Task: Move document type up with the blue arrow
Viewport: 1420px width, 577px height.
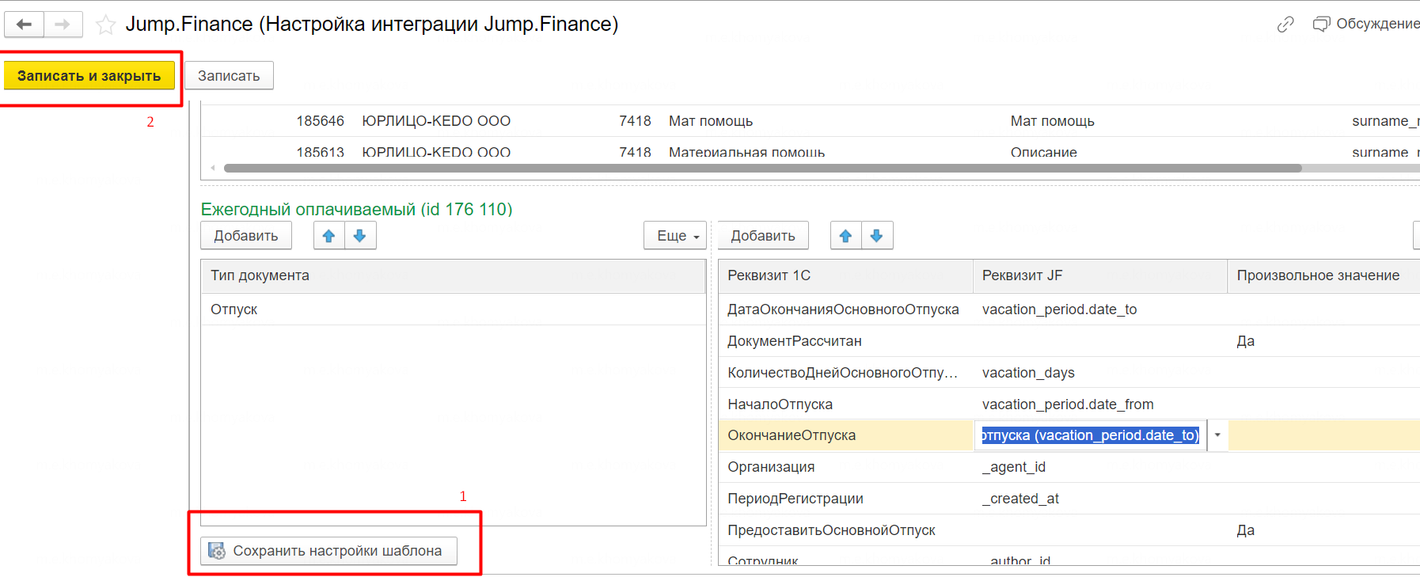Action: (329, 236)
